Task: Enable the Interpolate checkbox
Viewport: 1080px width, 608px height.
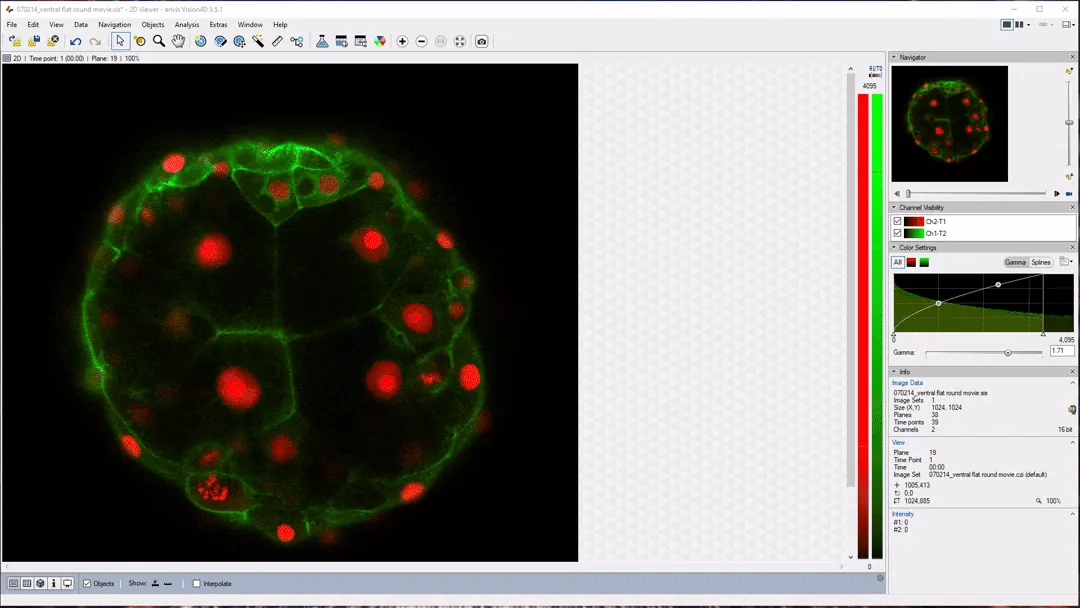Action: pyautogui.click(x=197, y=583)
